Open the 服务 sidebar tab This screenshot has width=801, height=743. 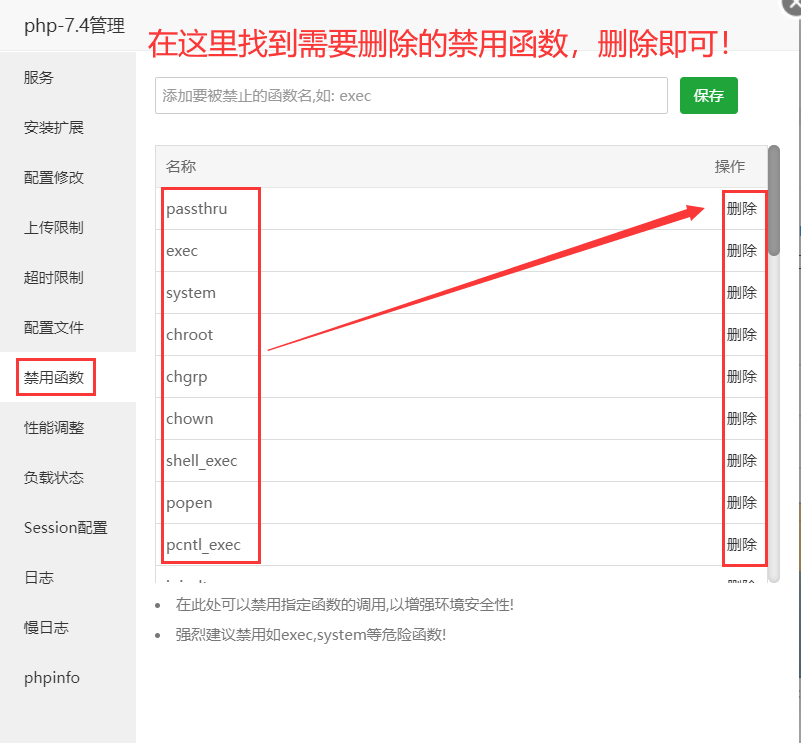click(39, 78)
